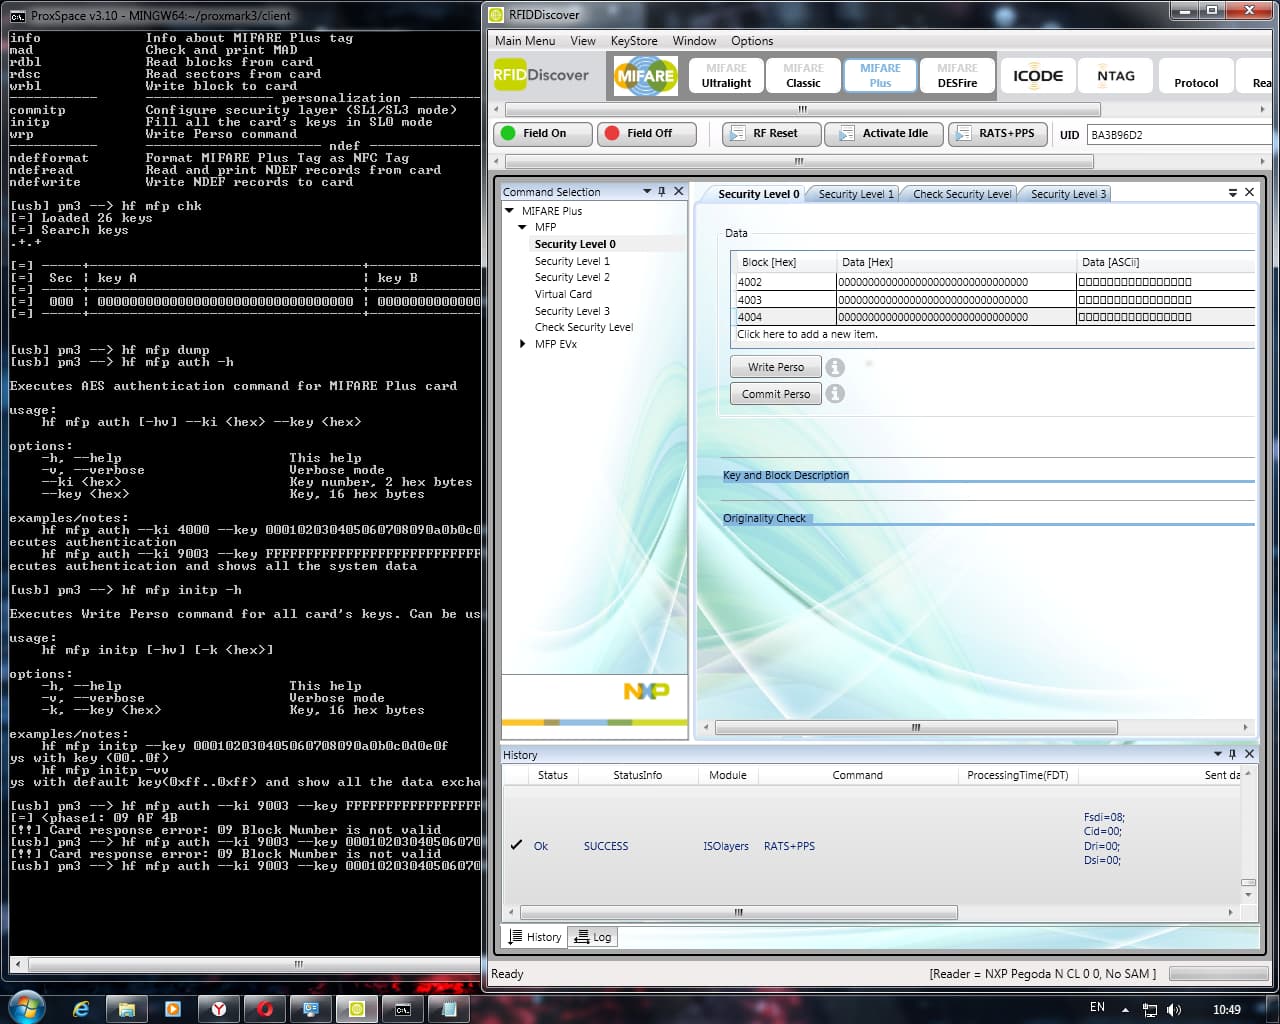Click the ProxSpace terminal horizontal scrollbar
The image size is (1280, 1024).
(298, 964)
